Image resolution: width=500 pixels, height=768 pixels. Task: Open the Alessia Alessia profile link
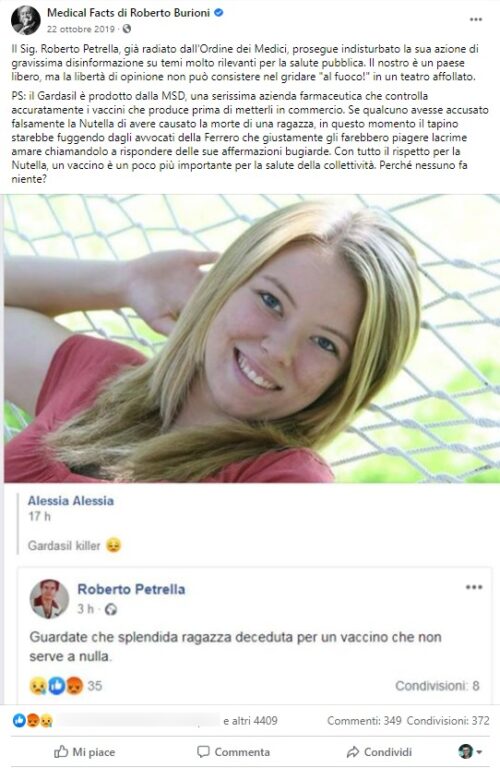pyautogui.click(x=71, y=501)
